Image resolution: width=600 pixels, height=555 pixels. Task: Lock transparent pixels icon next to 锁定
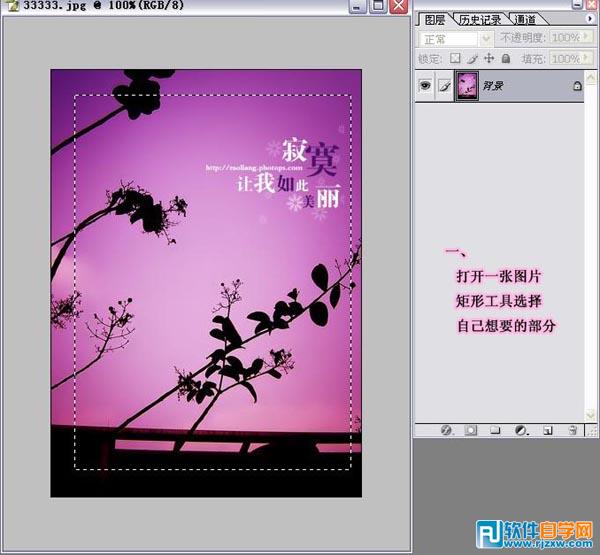pos(455,58)
